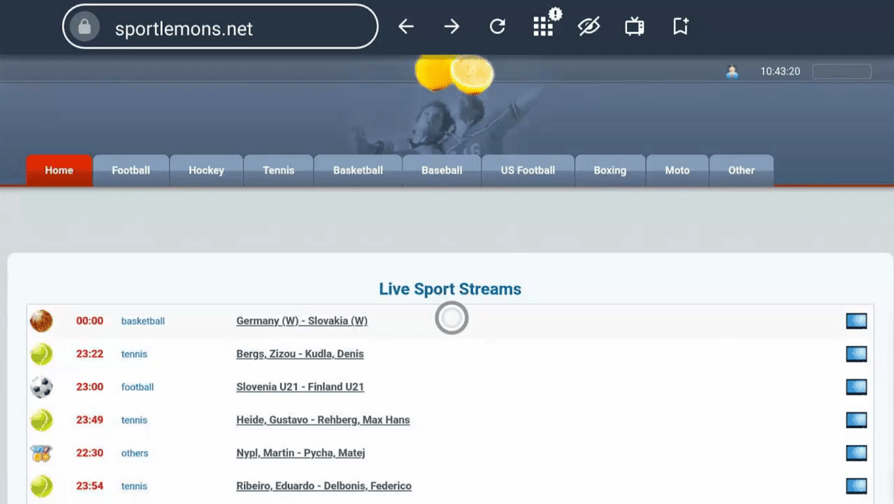
Task: Switch to the Basketball tab
Action: point(358,170)
